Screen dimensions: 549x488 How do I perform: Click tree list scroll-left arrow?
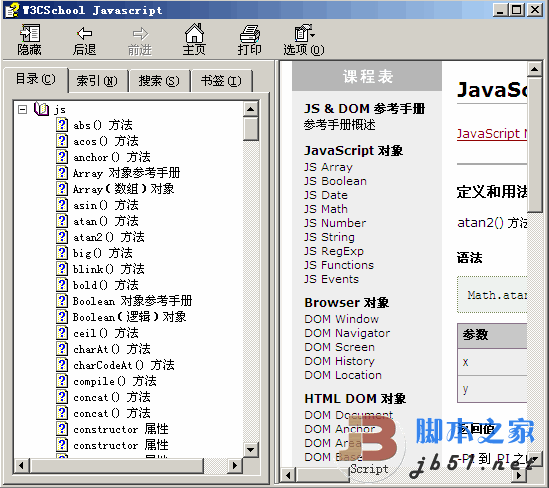tap(21, 466)
